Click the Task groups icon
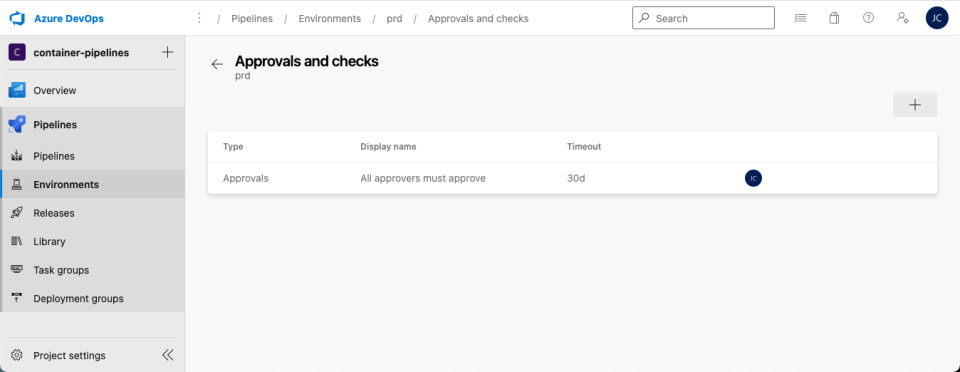 coord(17,270)
